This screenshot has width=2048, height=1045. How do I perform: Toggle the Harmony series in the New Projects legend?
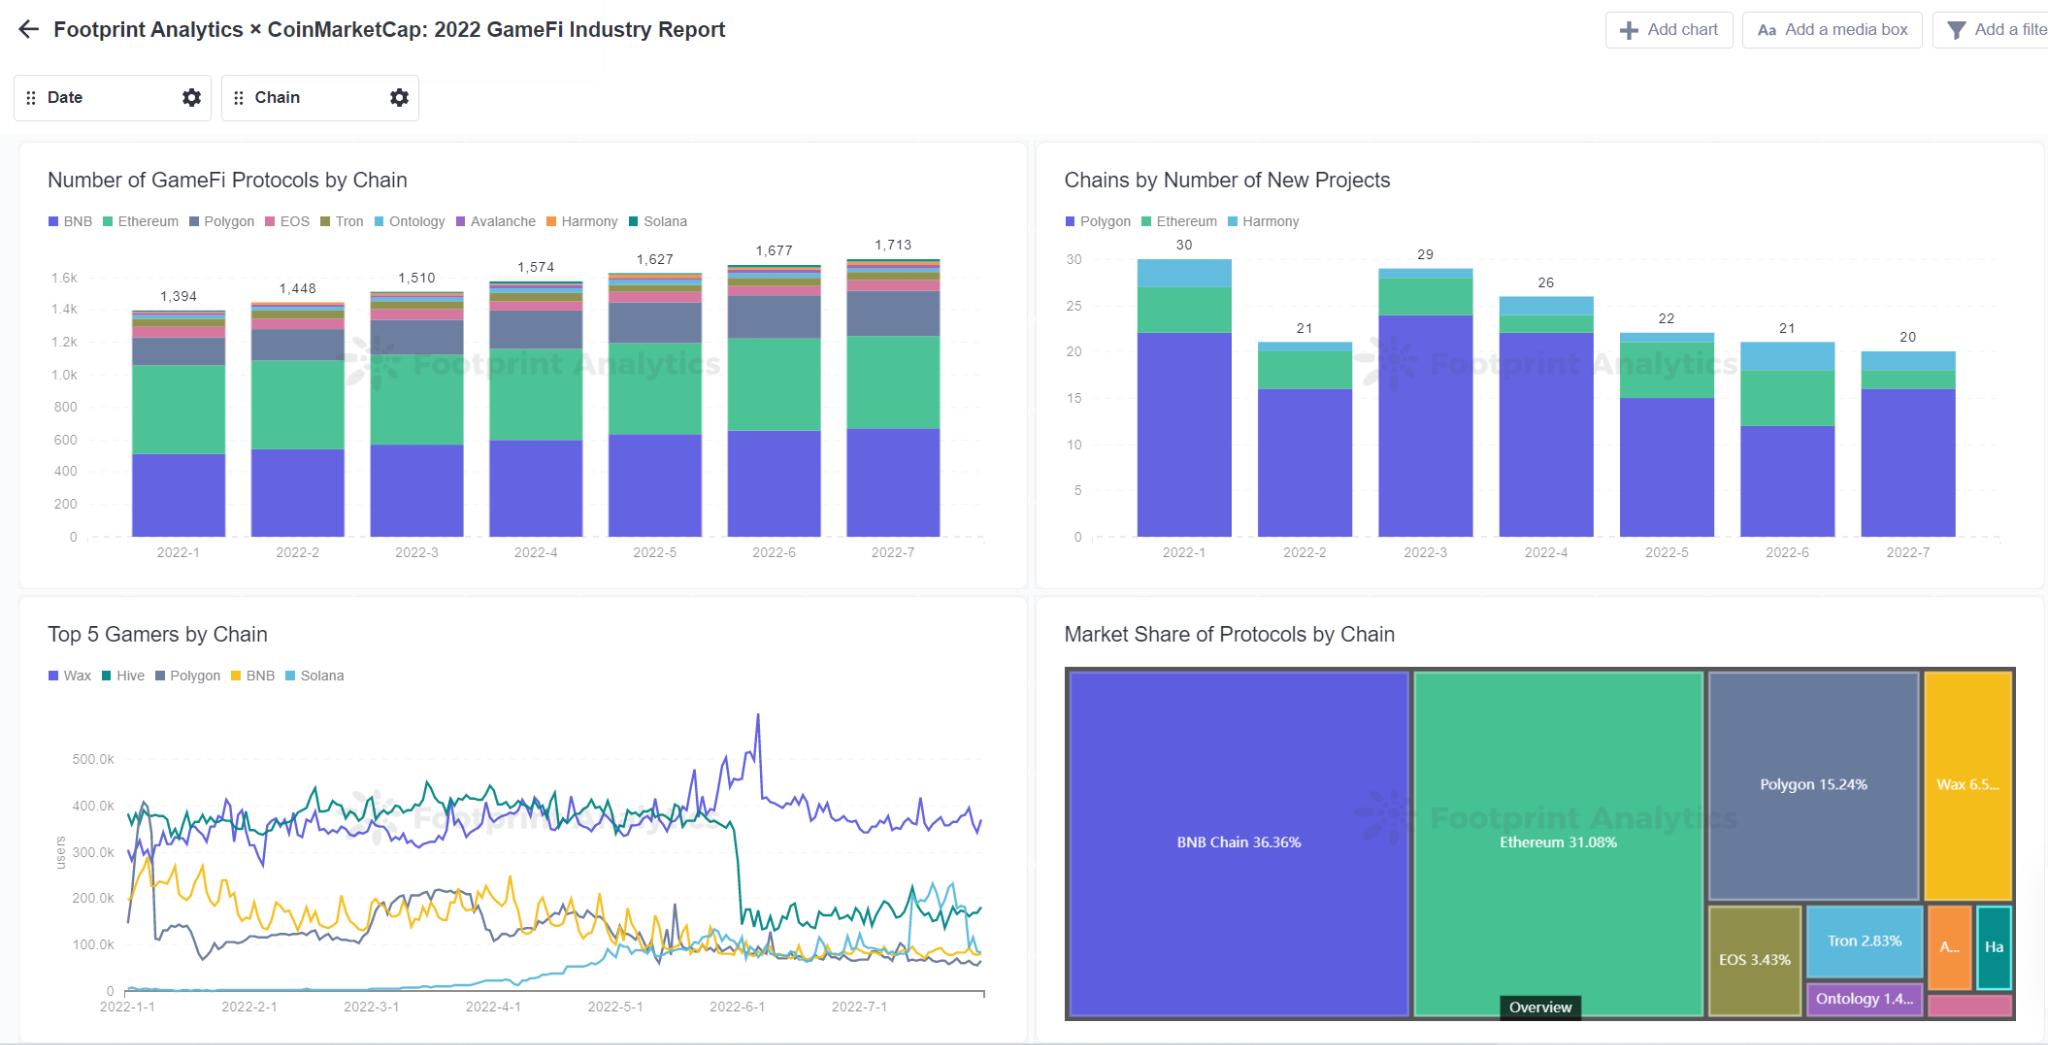[1263, 222]
